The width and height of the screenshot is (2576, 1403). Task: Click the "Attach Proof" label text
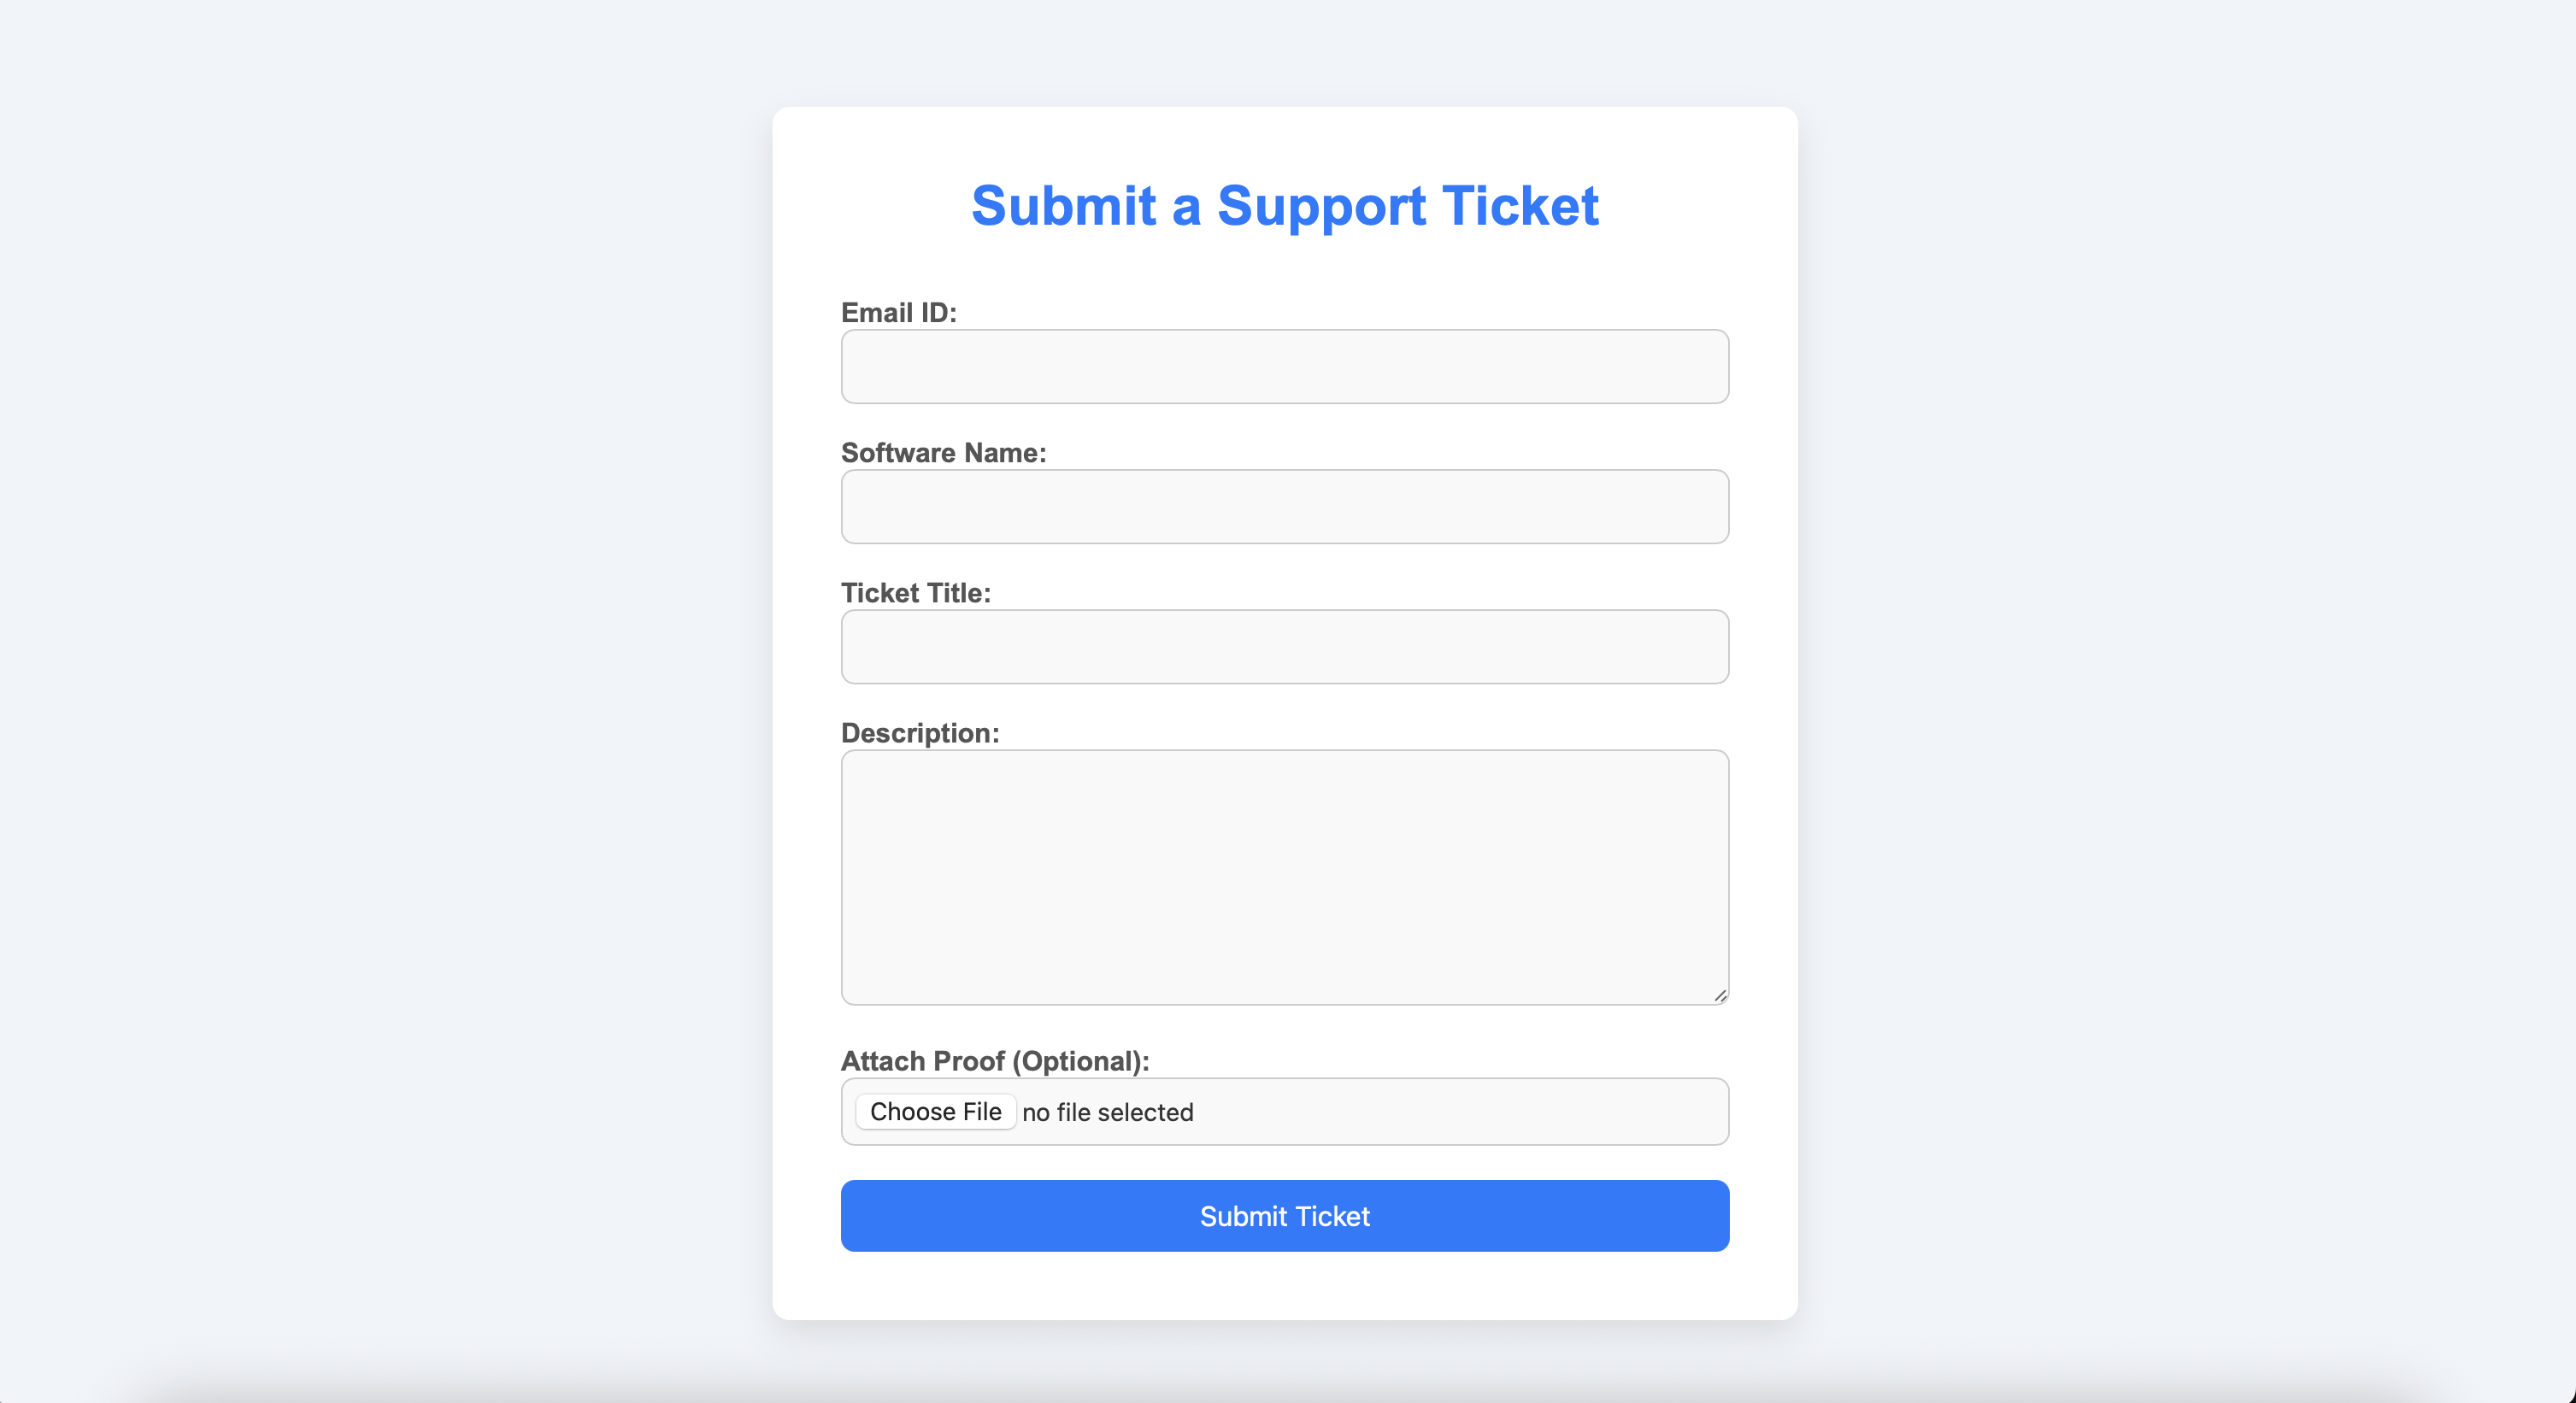tap(922, 1061)
